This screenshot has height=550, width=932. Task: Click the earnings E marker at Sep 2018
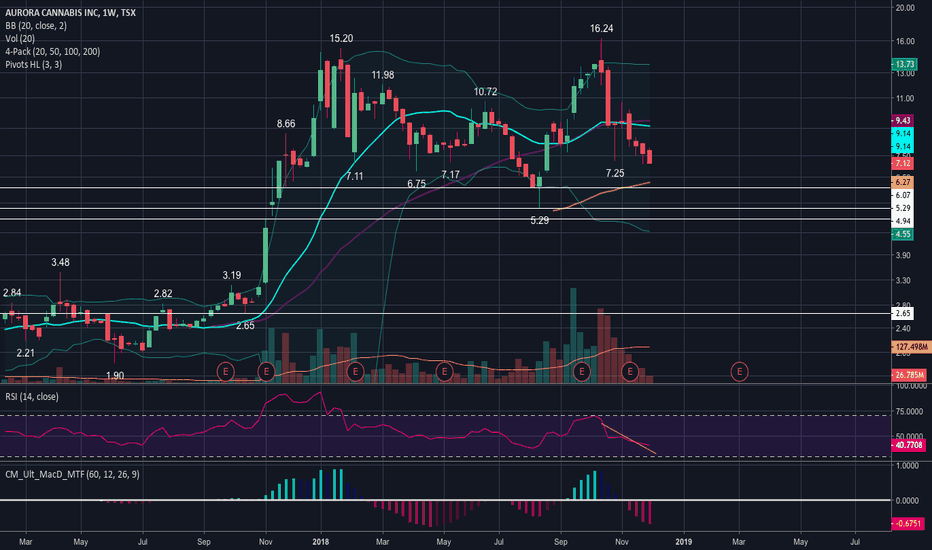pyautogui.click(x=581, y=372)
